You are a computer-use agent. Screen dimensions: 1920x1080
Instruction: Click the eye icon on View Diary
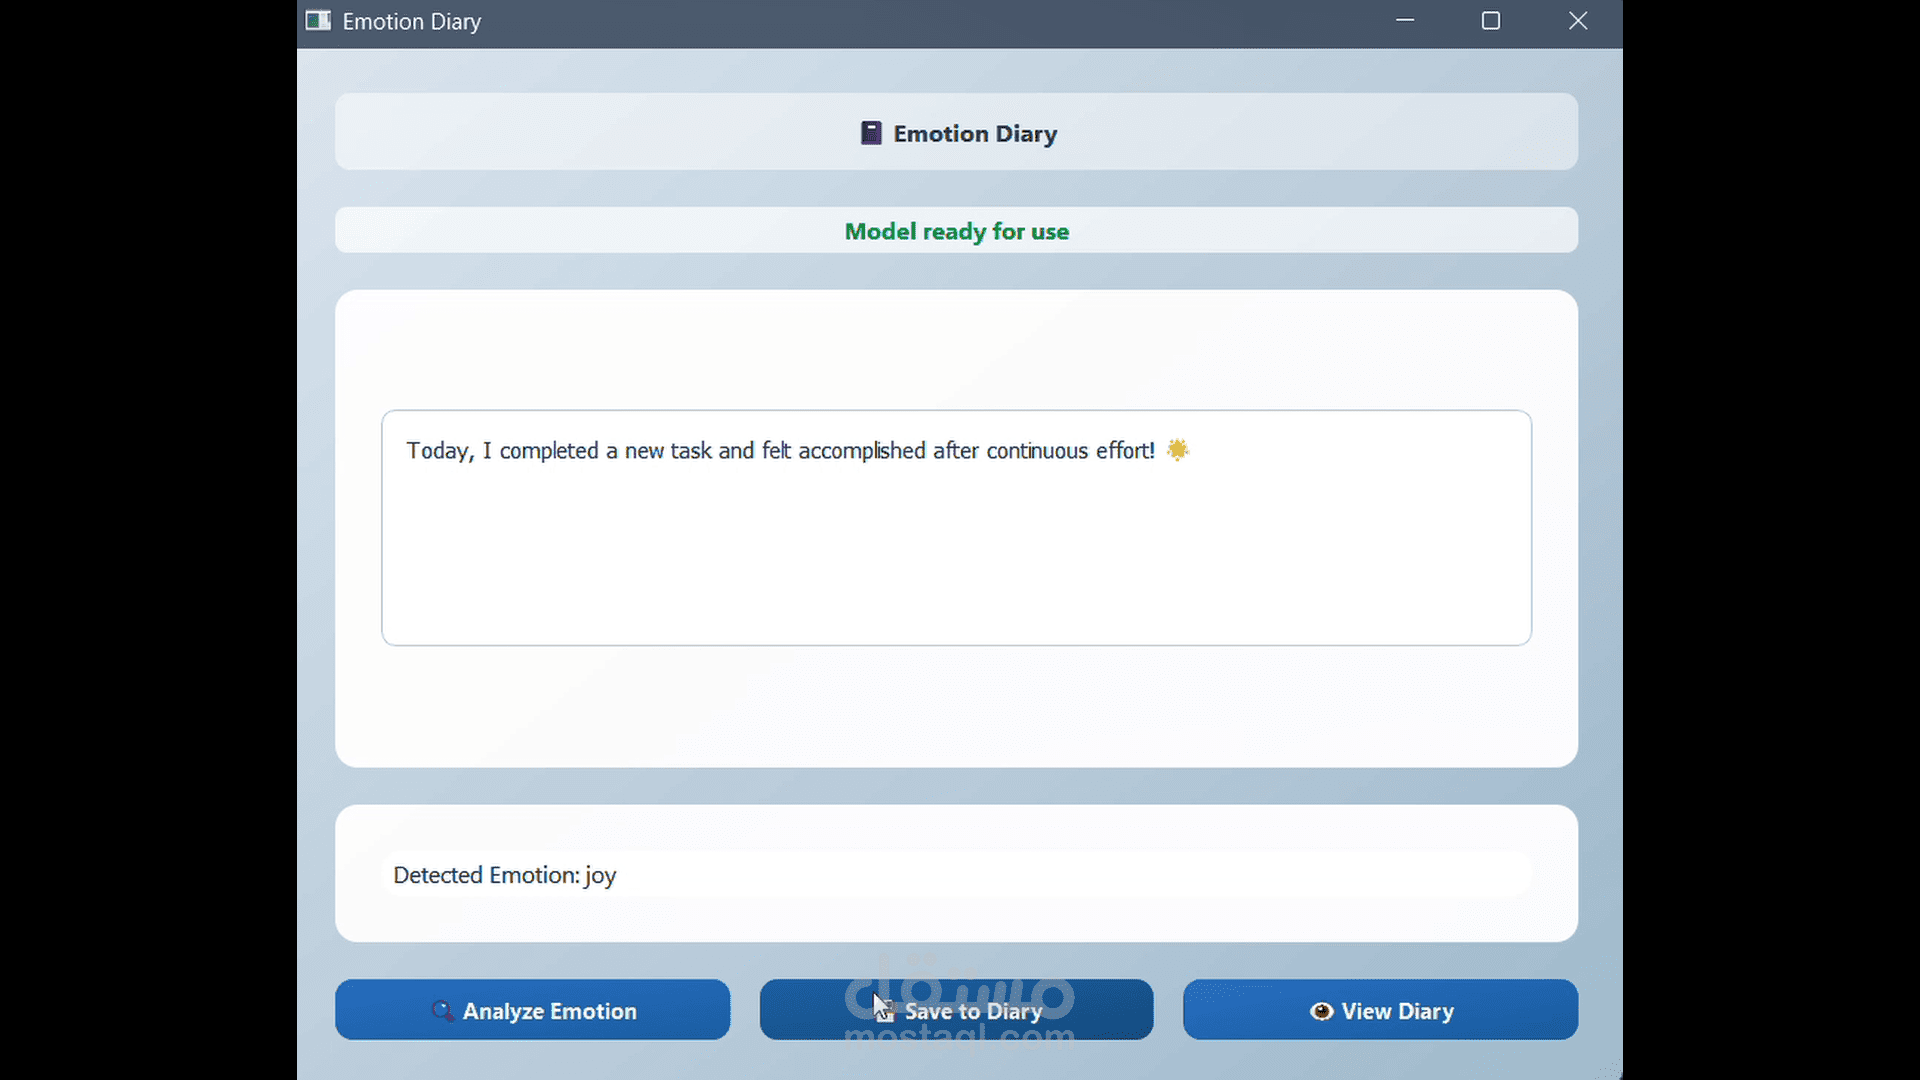(1320, 1011)
